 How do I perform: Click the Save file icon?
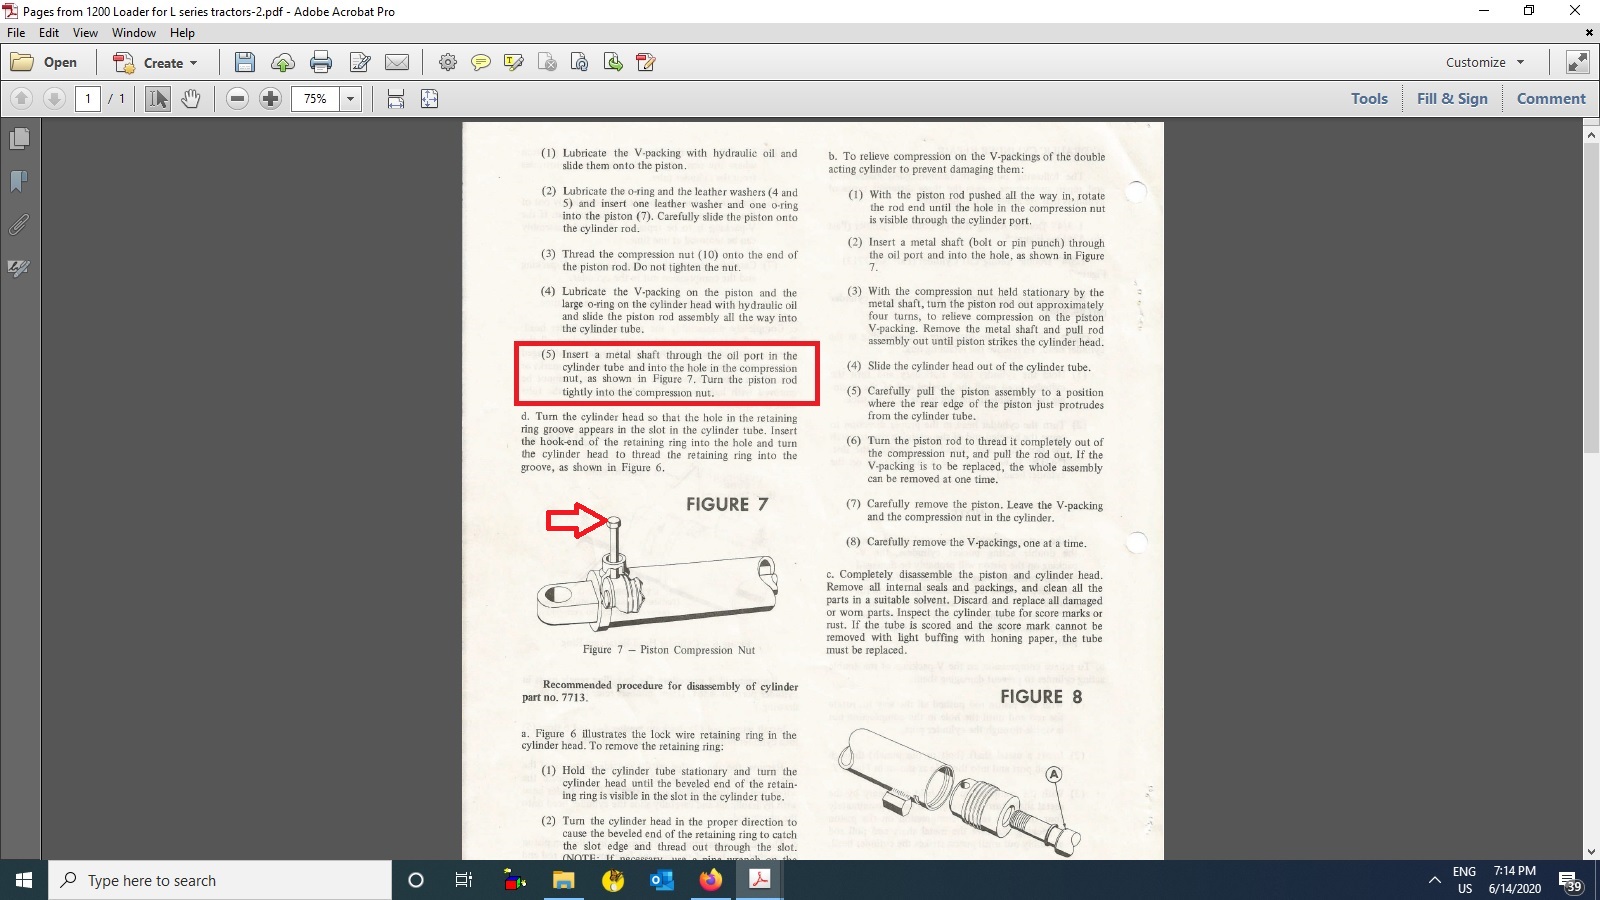coord(244,63)
